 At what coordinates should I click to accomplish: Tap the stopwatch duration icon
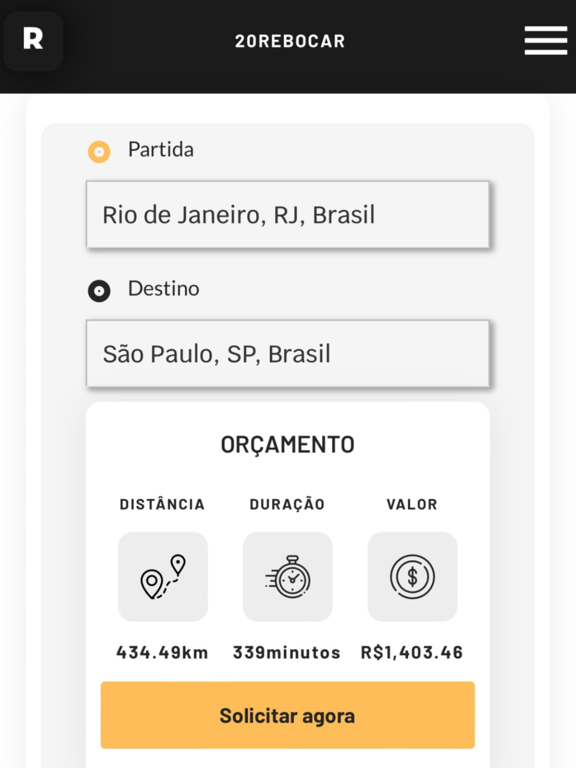coord(288,576)
